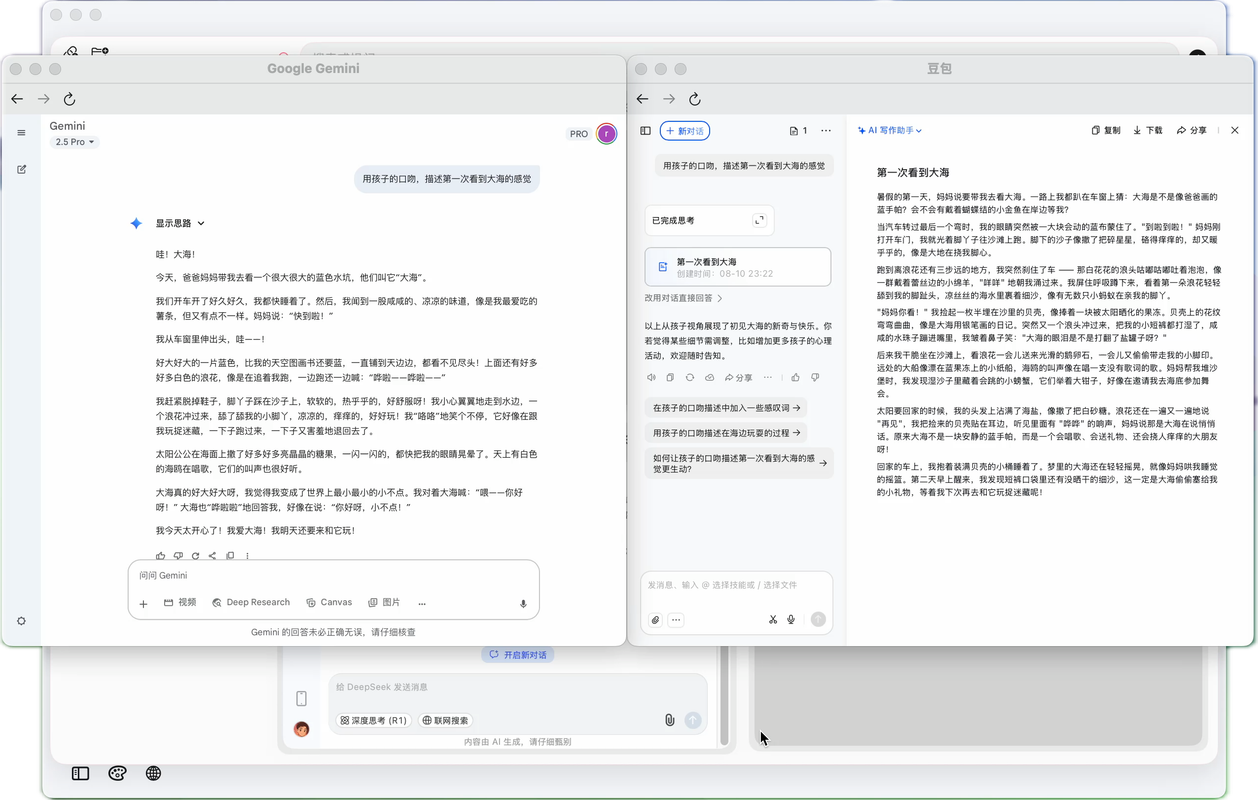Open more tools ellipsis in Gemini input

point(422,604)
